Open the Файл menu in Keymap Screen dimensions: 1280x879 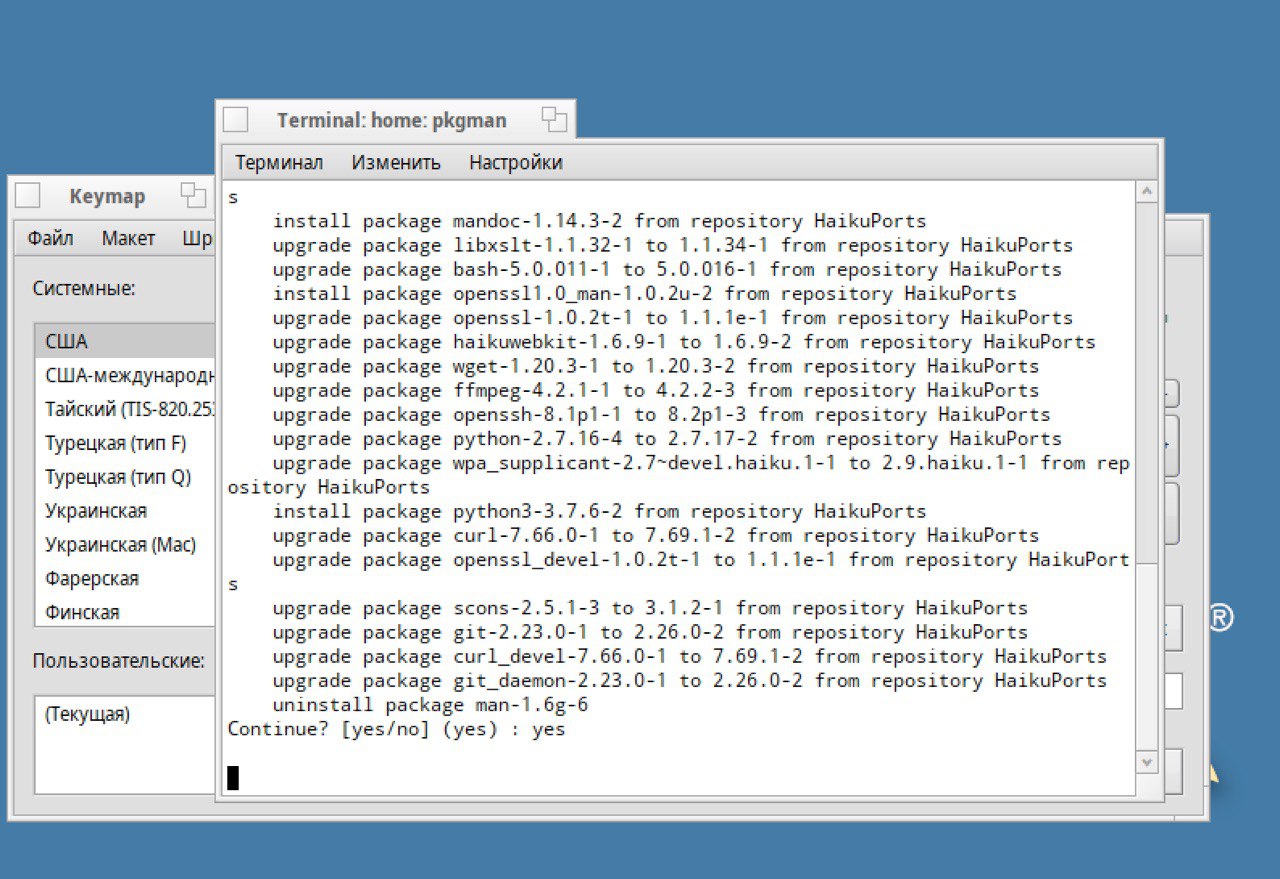click(x=50, y=238)
